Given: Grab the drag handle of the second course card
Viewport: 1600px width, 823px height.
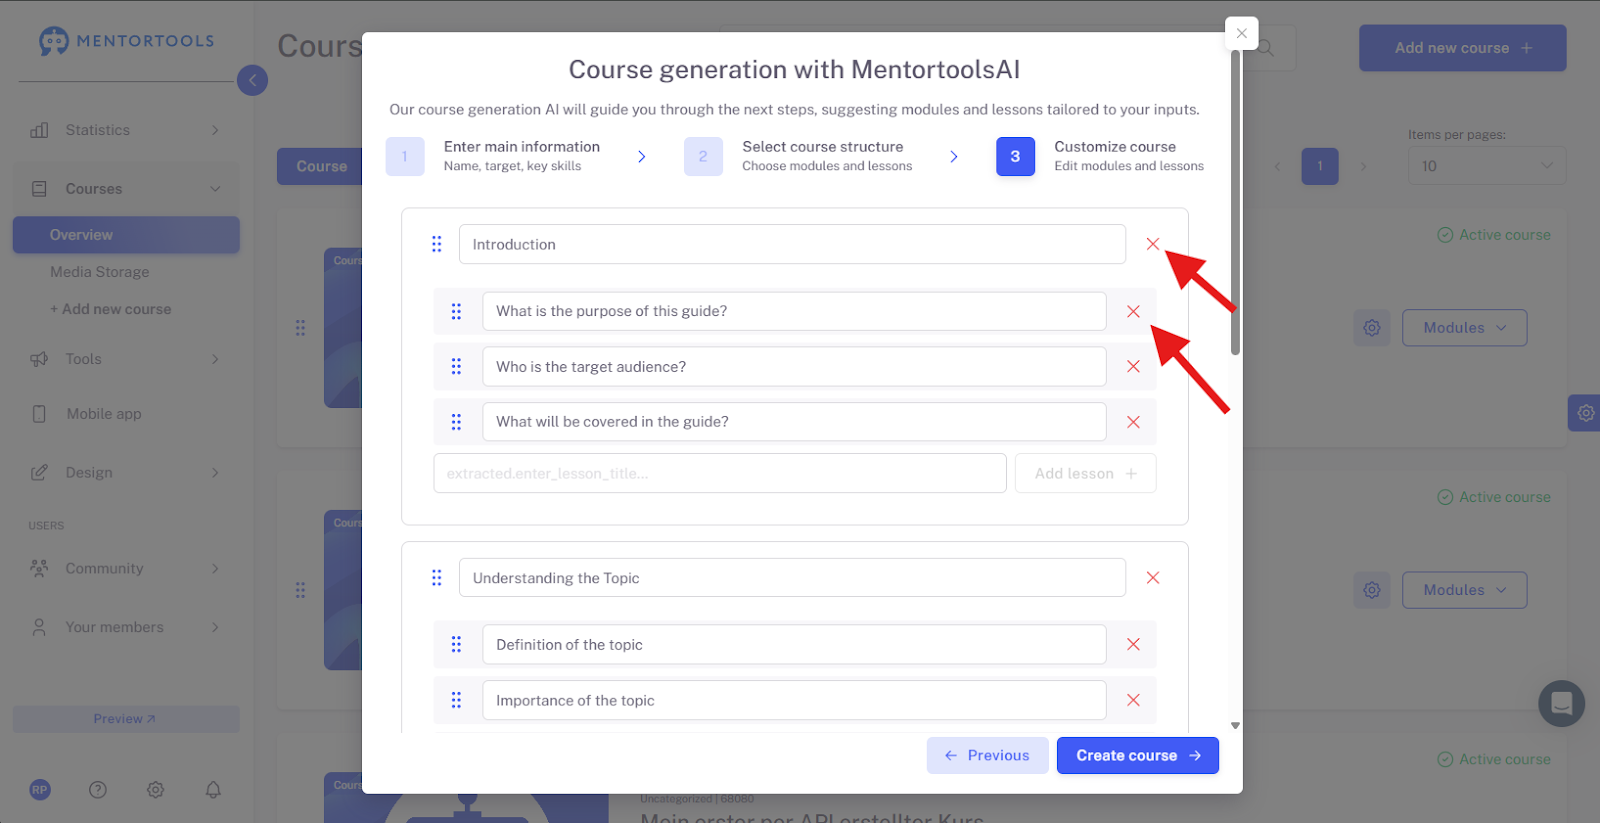Looking at the screenshot, I should pos(300,590).
